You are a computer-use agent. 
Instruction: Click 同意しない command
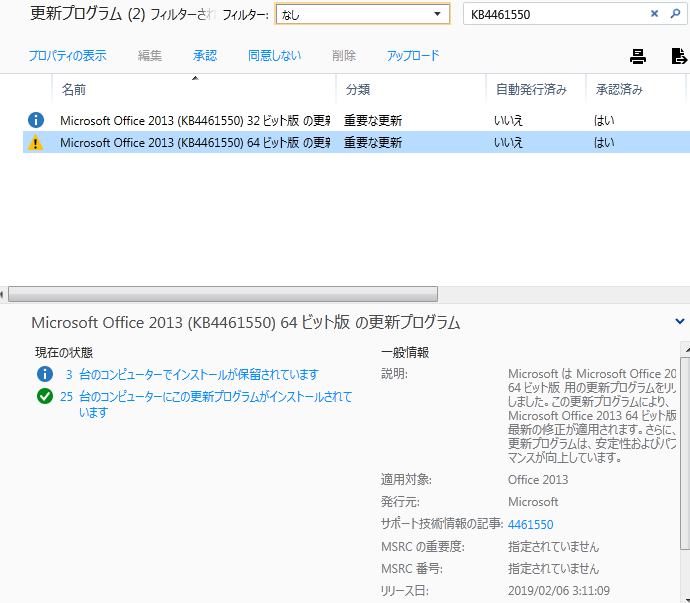(x=274, y=56)
